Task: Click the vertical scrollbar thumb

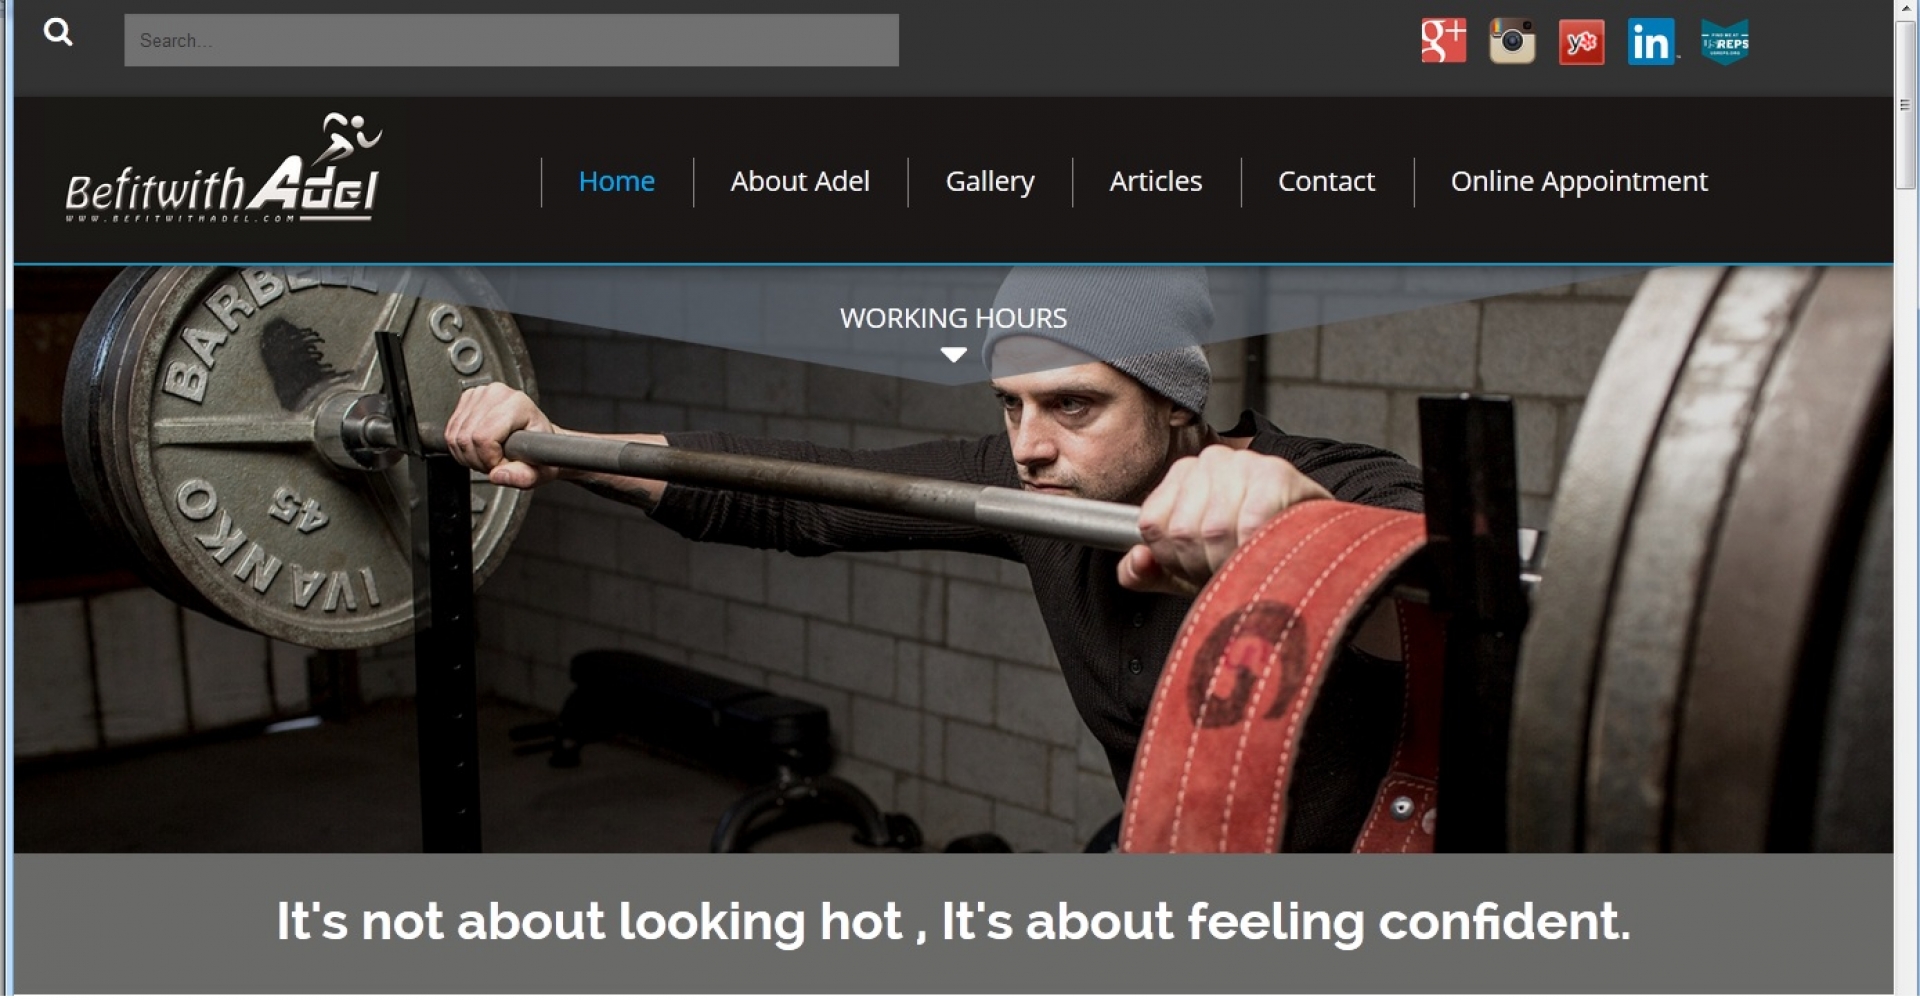Action: [x=1906, y=105]
